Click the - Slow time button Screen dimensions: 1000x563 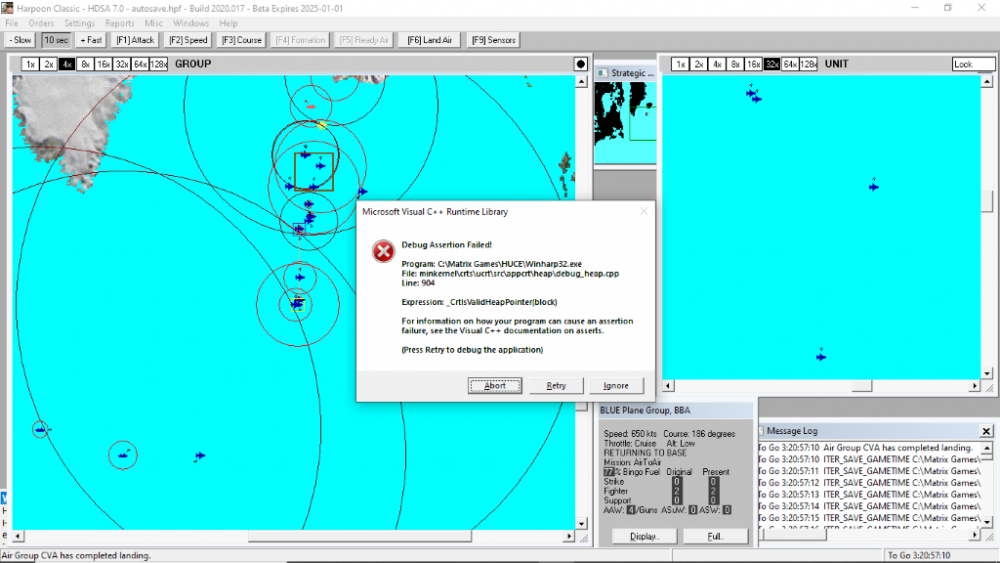pos(20,40)
